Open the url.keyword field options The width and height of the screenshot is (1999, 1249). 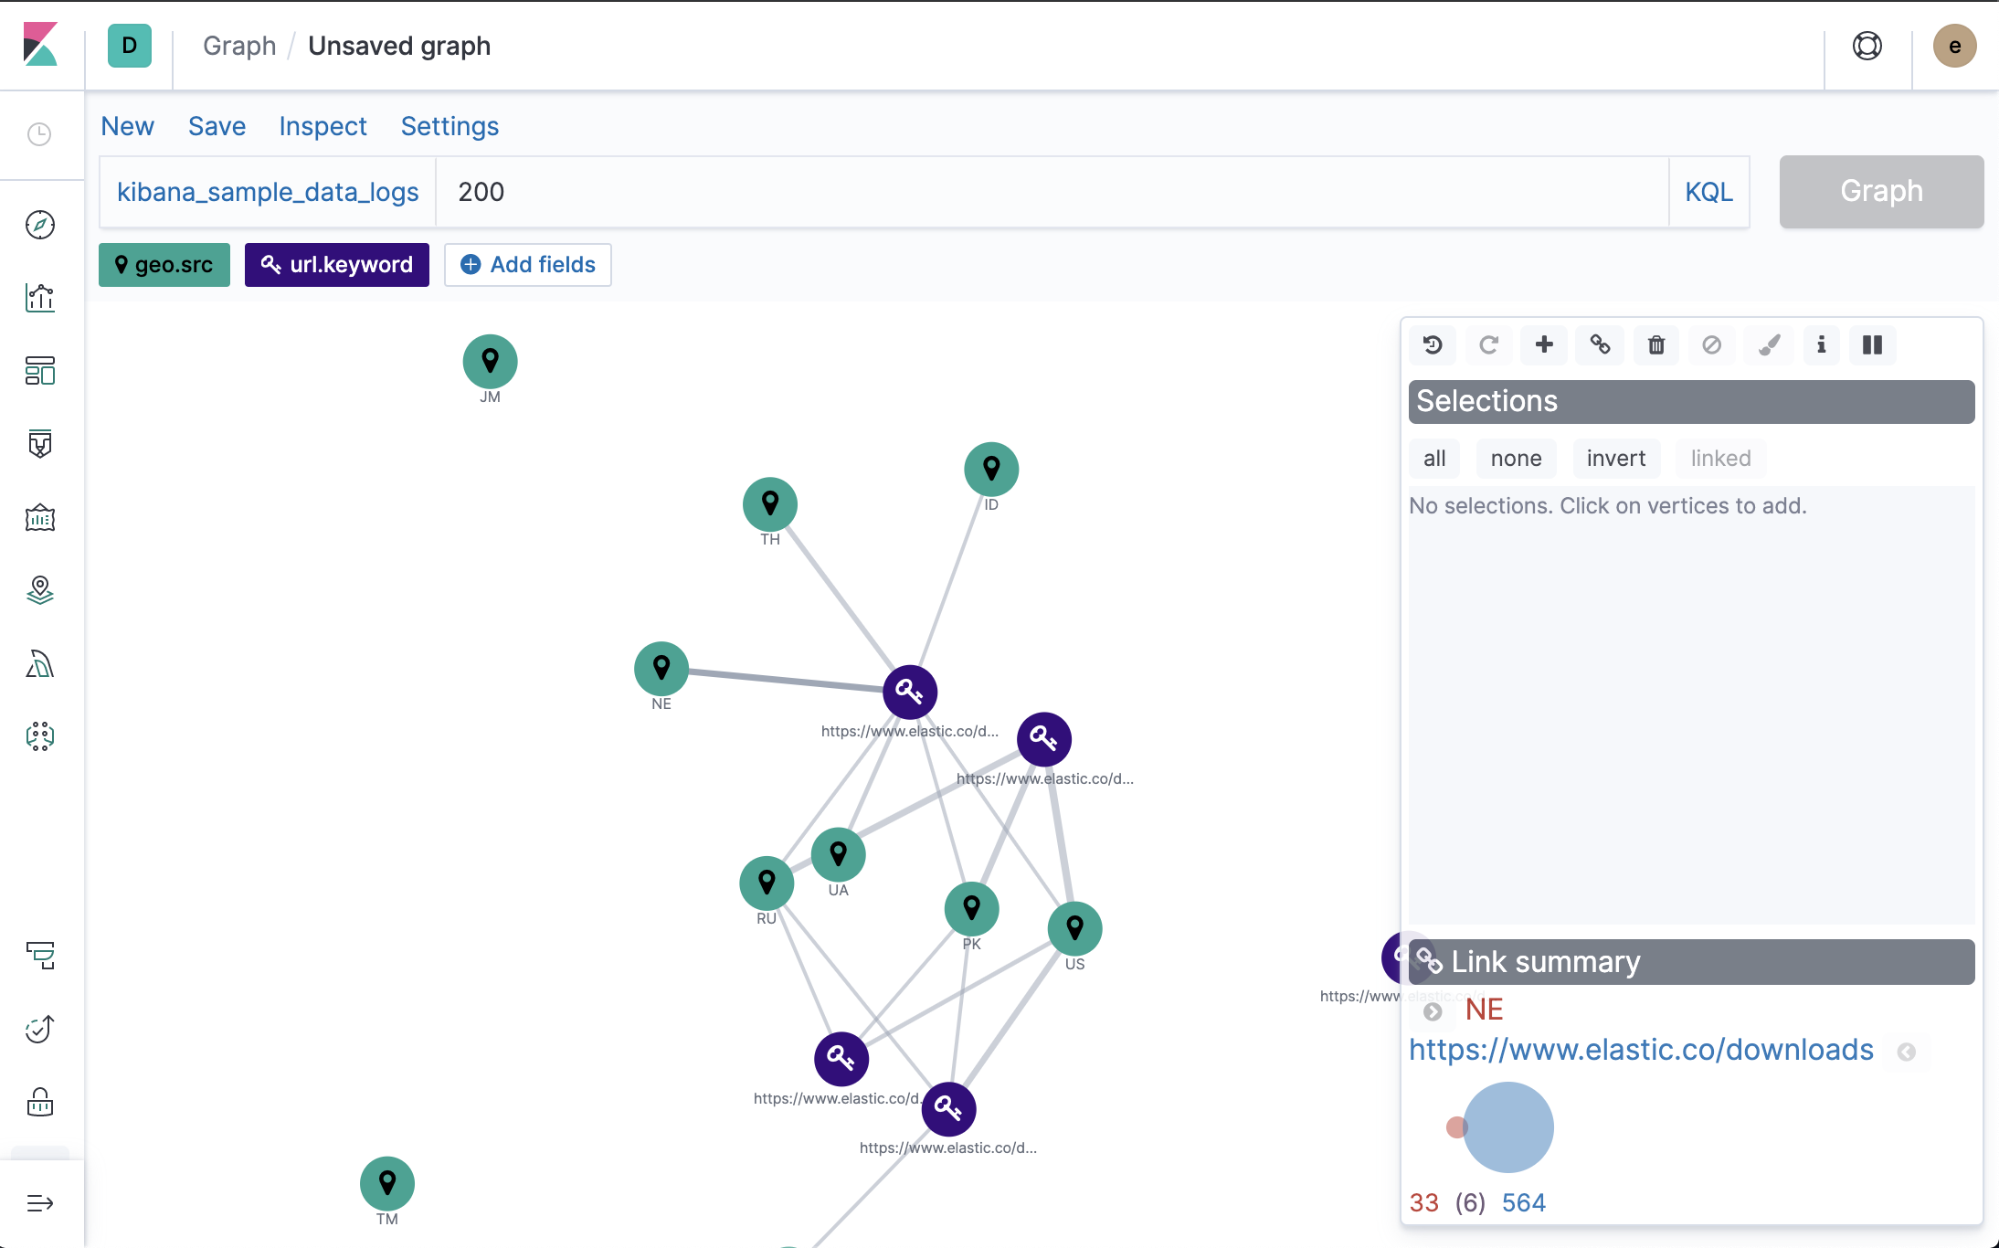337,265
